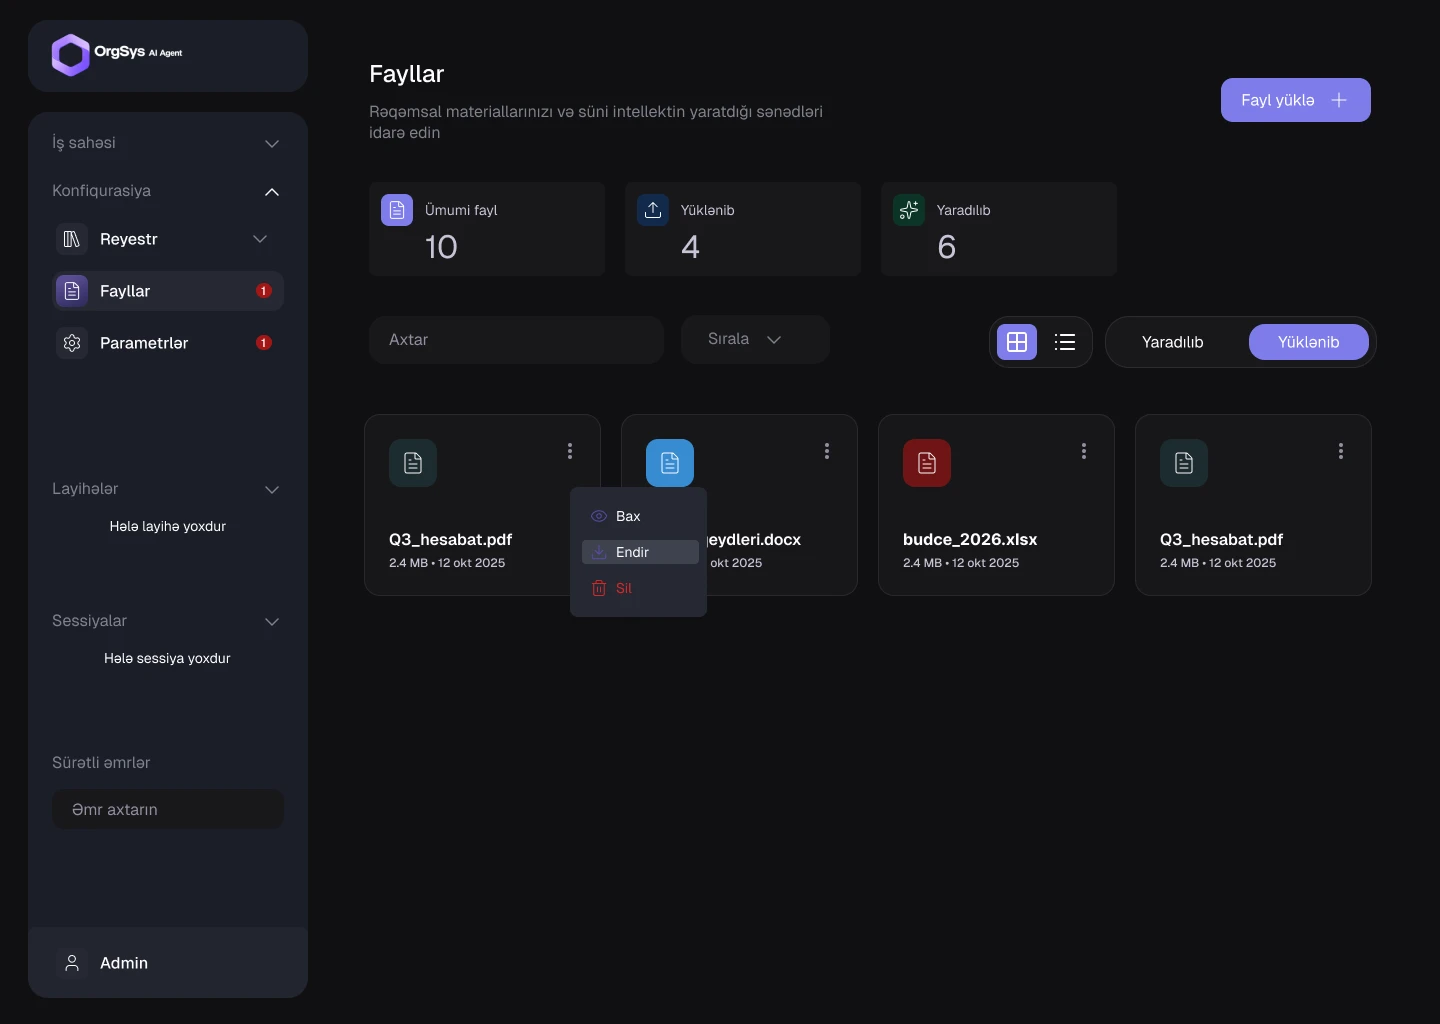Focus the Axtar search field
The image size is (1440, 1024).
(x=516, y=340)
